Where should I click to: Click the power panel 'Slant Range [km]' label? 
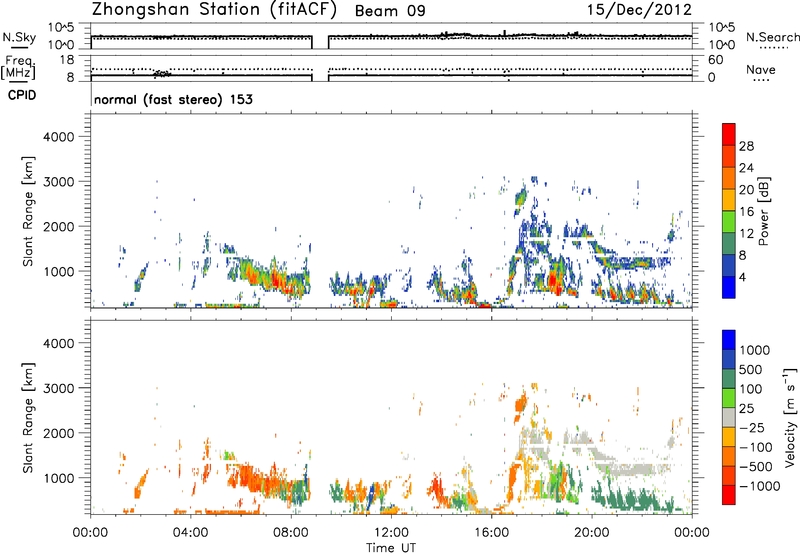[28, 211]
